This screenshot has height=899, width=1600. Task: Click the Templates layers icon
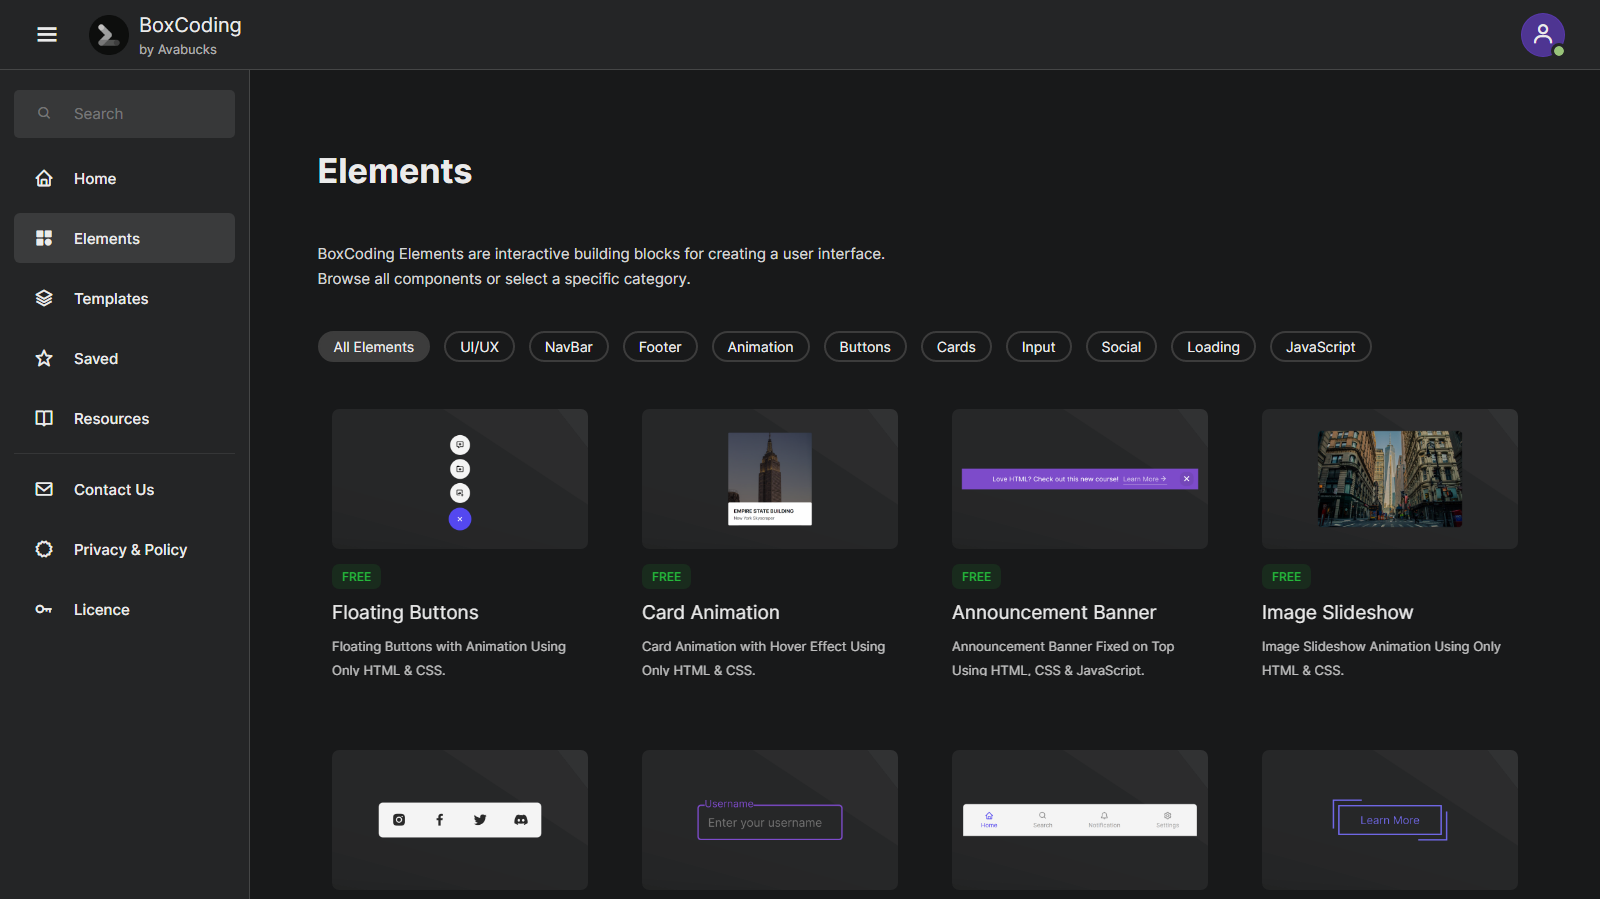click(x=44, y=298)
